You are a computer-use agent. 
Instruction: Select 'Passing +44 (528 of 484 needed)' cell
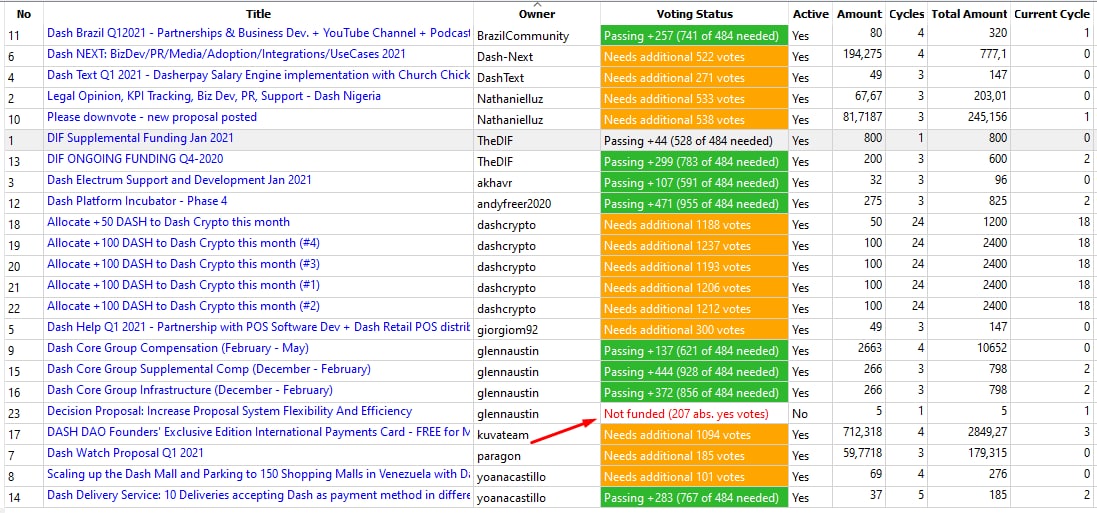click(694, 141)
